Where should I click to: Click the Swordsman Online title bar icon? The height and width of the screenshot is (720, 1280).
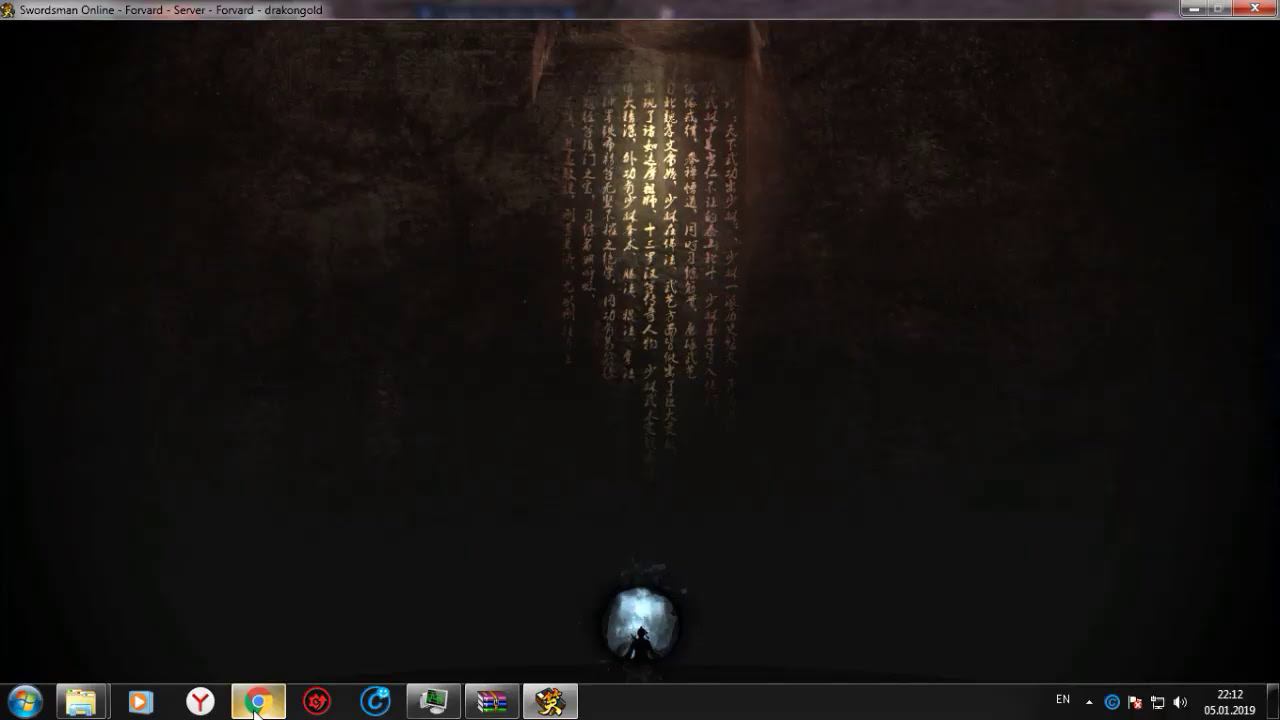pyautogui.click(x=8, y=10)
